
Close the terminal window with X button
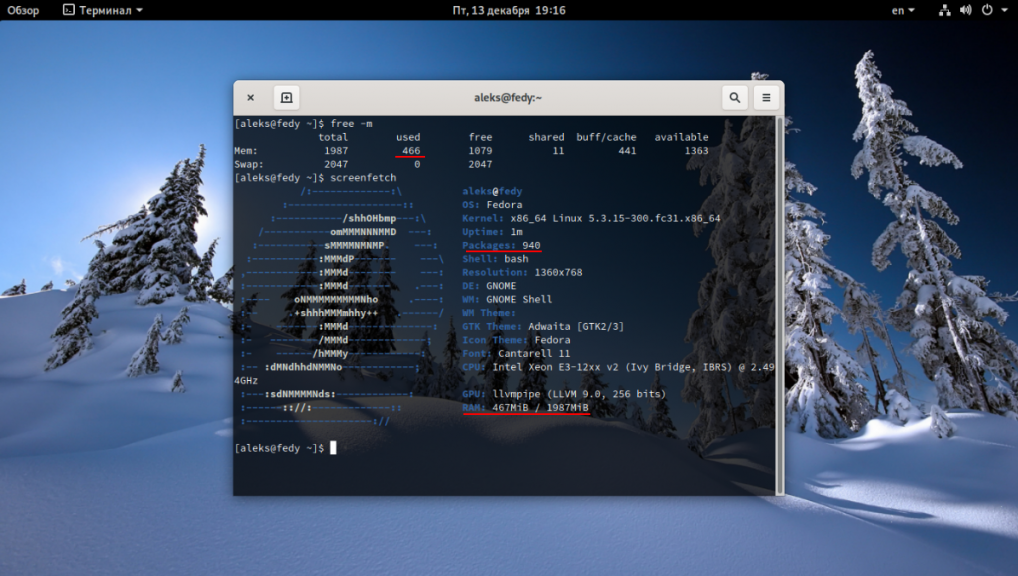(x=250, y=98)
